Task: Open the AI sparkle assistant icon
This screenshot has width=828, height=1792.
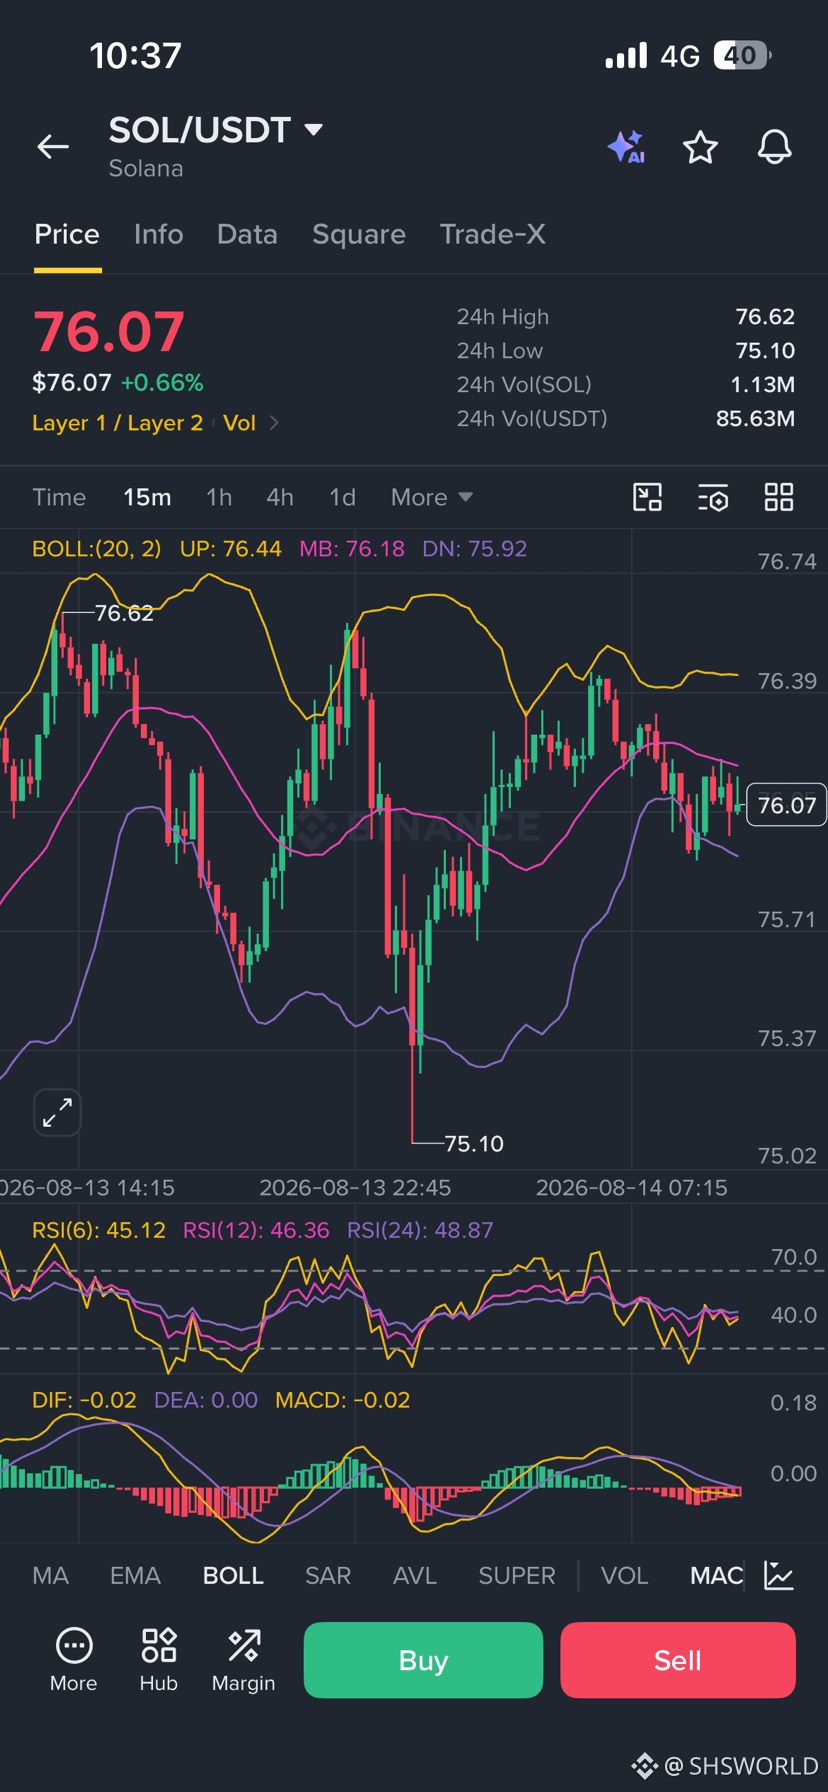Action: tap(626, 147)
